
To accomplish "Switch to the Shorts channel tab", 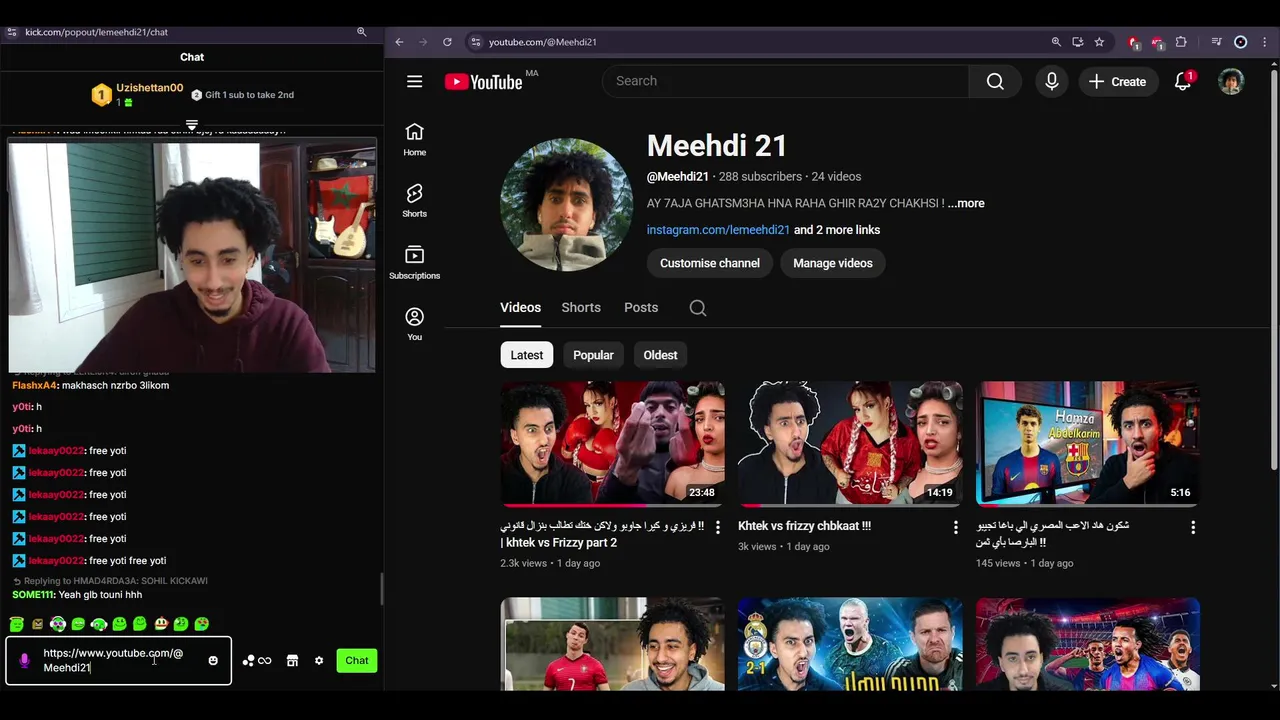I will 581,308.
